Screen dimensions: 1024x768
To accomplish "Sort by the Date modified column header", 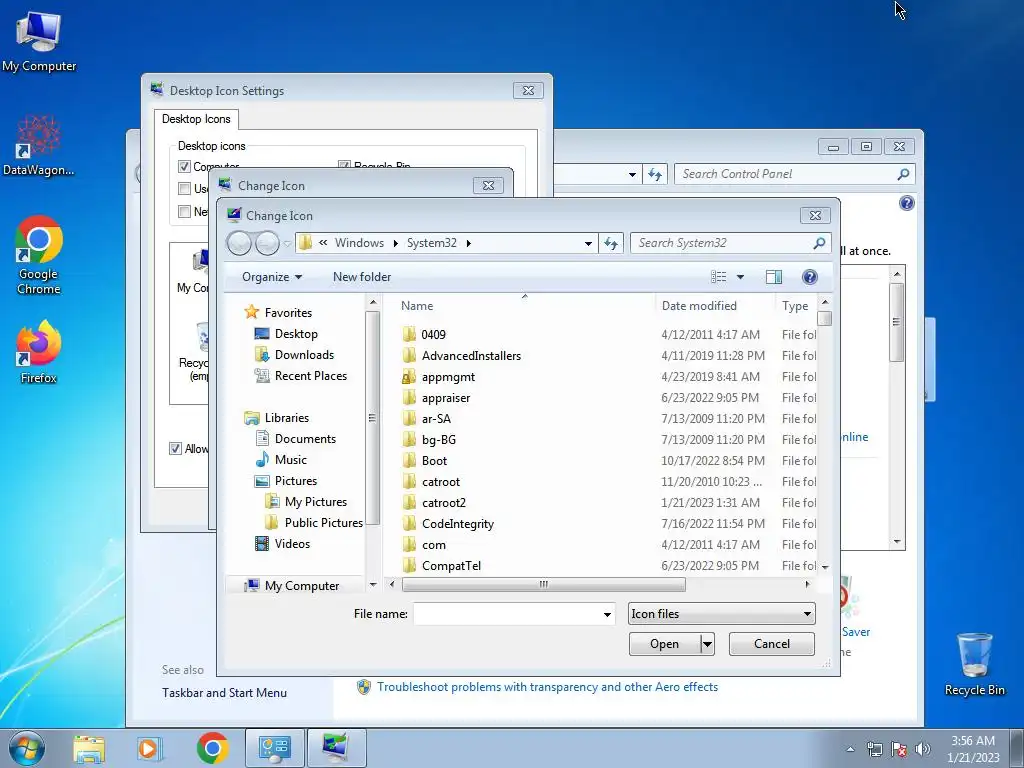I will click(699, 306).
